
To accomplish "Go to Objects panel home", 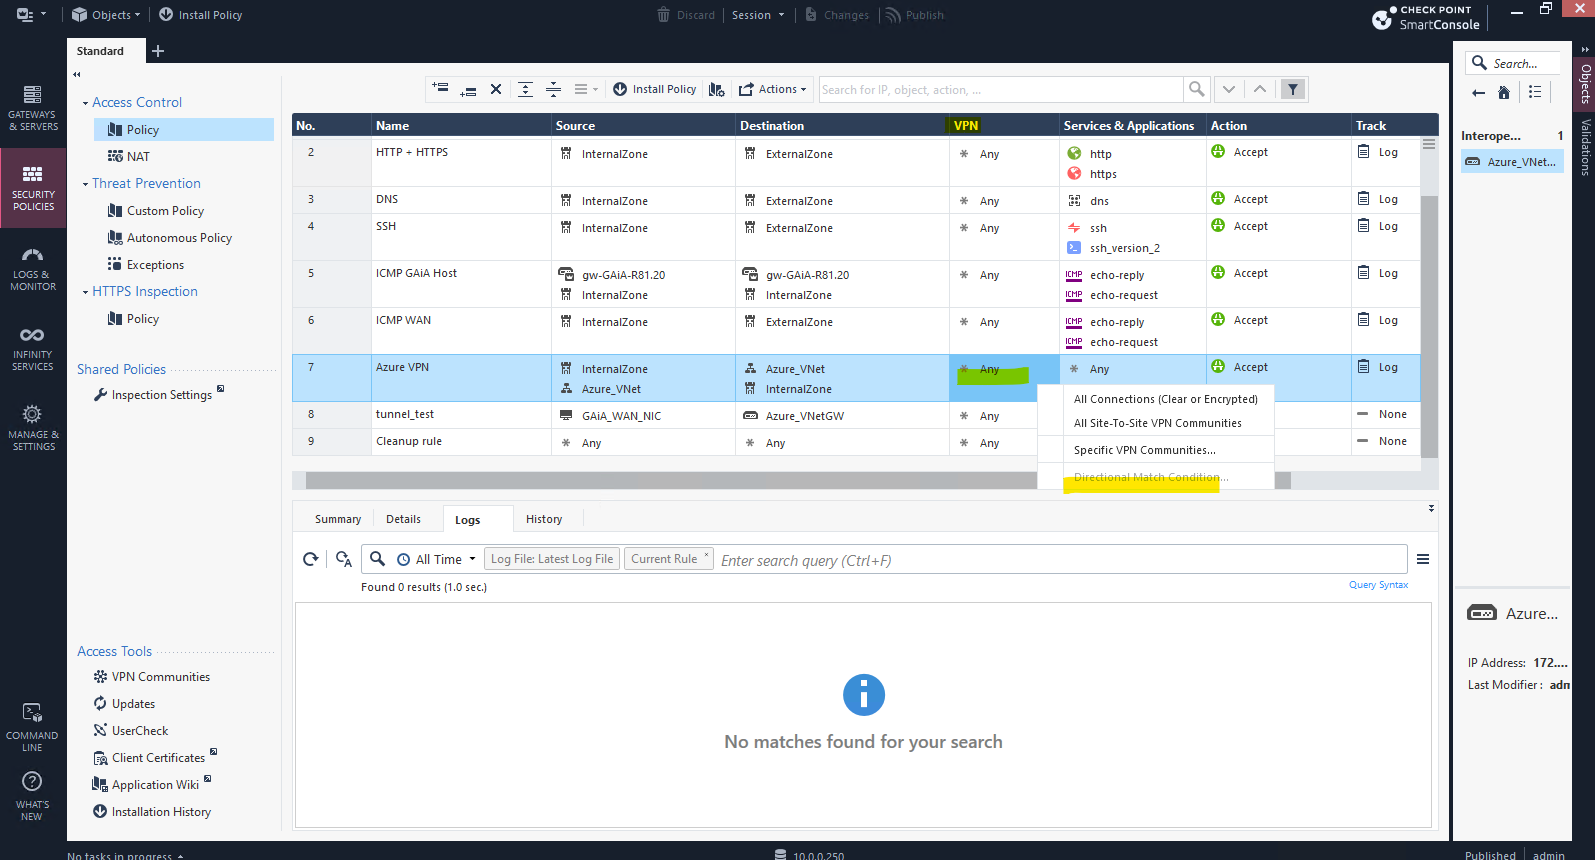I will (1504, 93).
